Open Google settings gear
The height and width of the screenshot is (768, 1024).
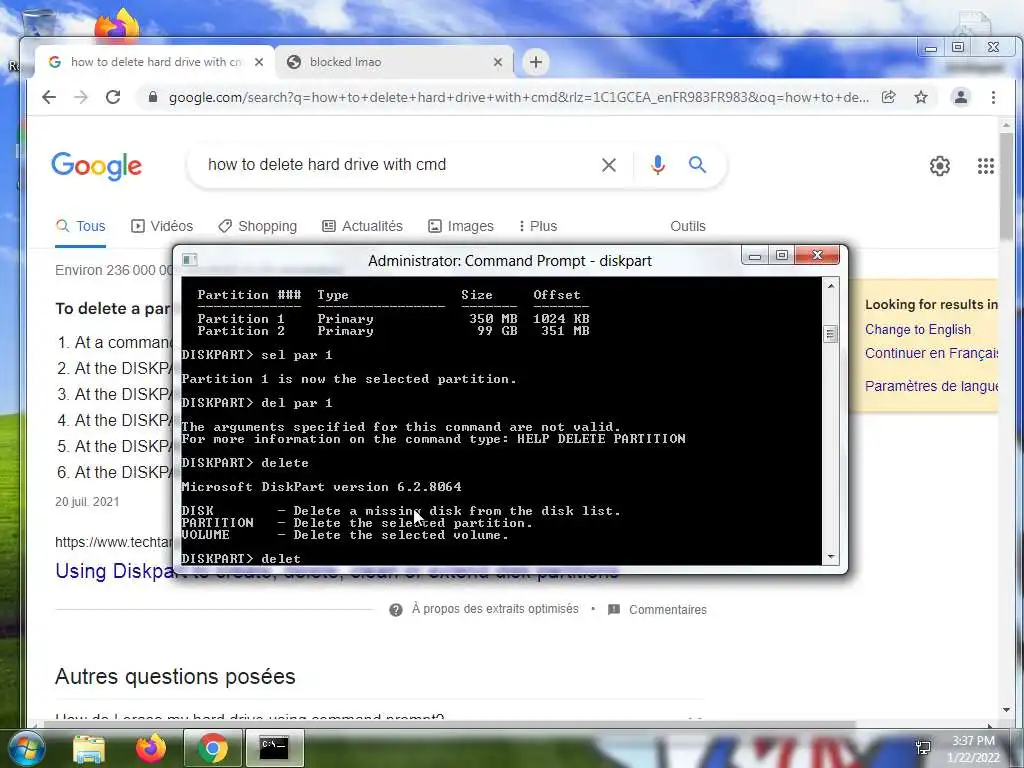[x=940, y=166]
